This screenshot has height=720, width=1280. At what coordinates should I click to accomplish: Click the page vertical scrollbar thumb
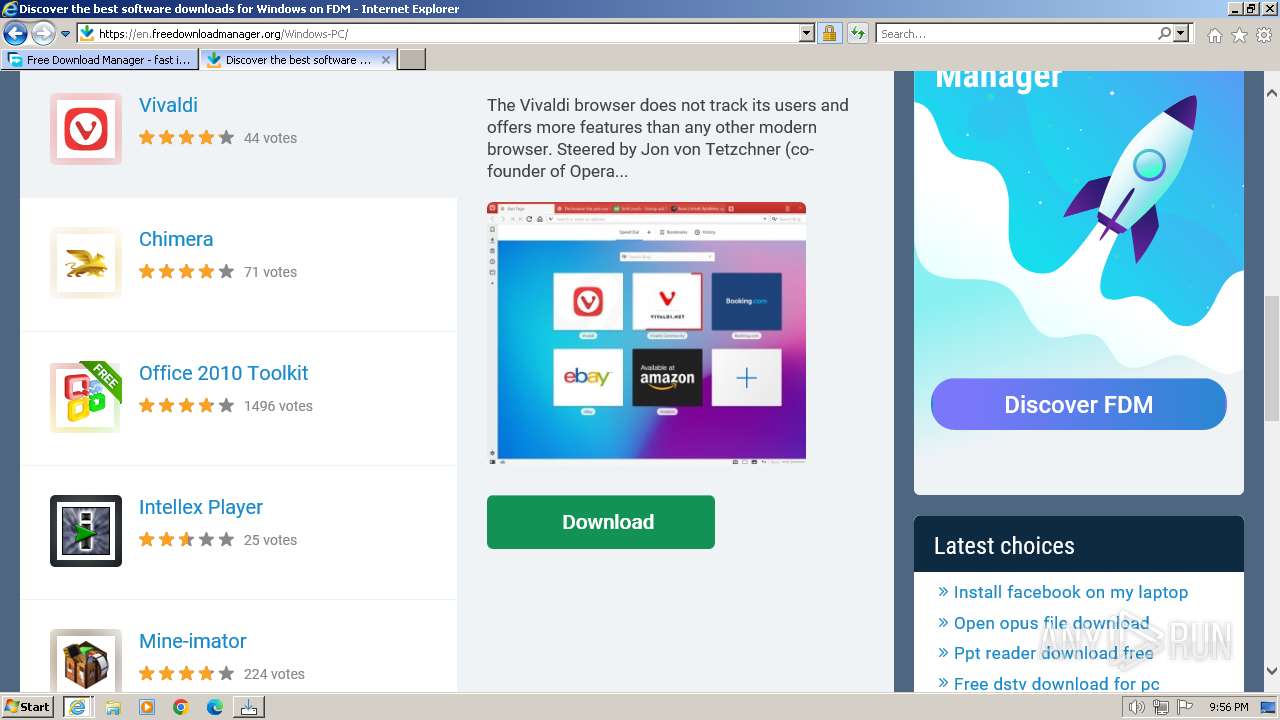pos(1272,360)
